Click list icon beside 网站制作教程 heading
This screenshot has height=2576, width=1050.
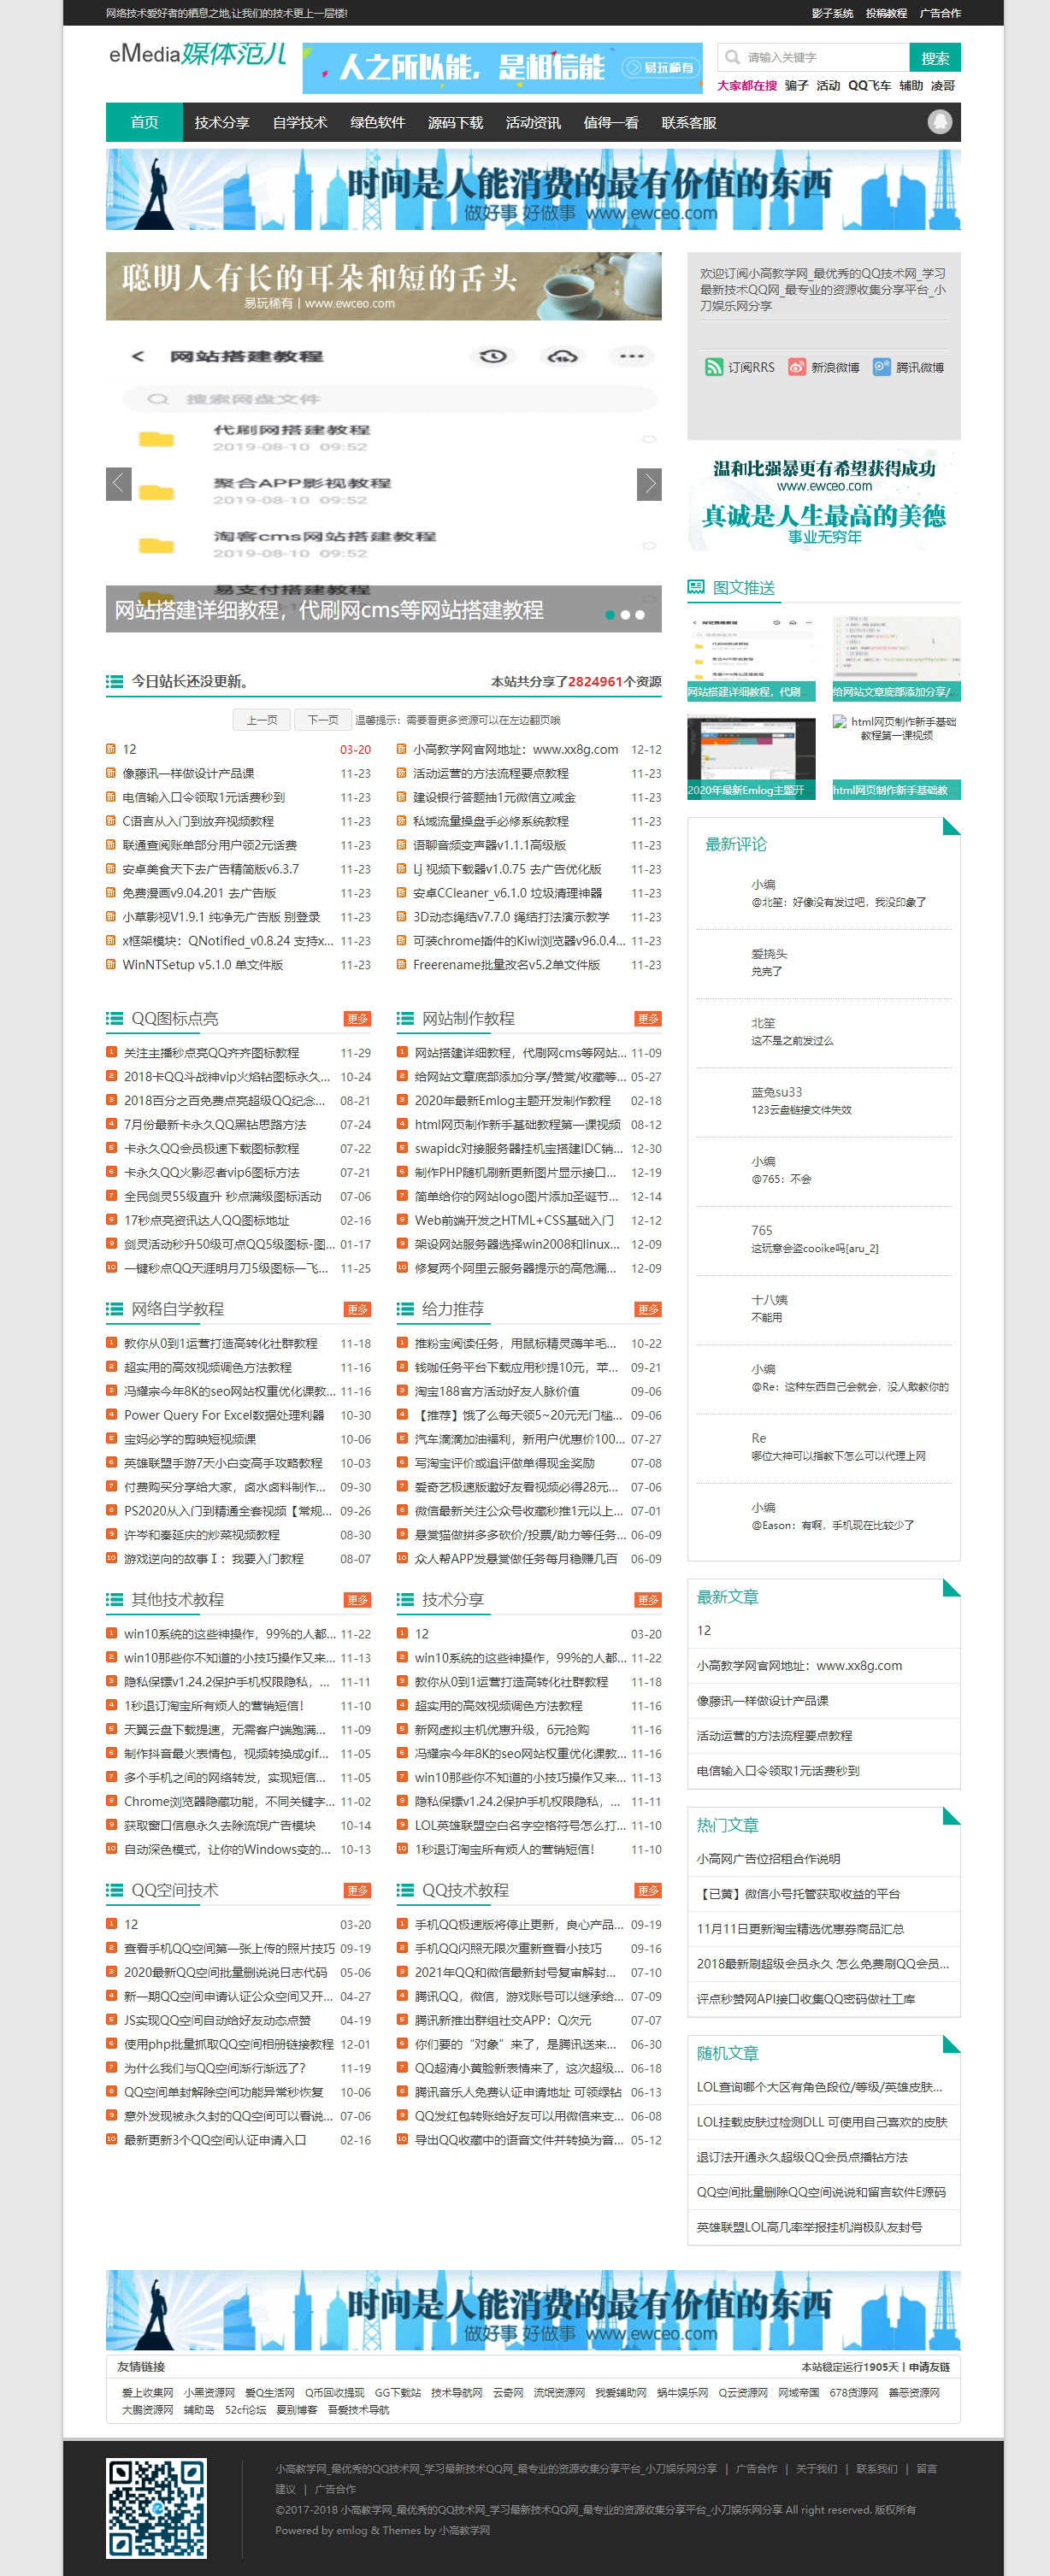click(x=405, y=1018)
